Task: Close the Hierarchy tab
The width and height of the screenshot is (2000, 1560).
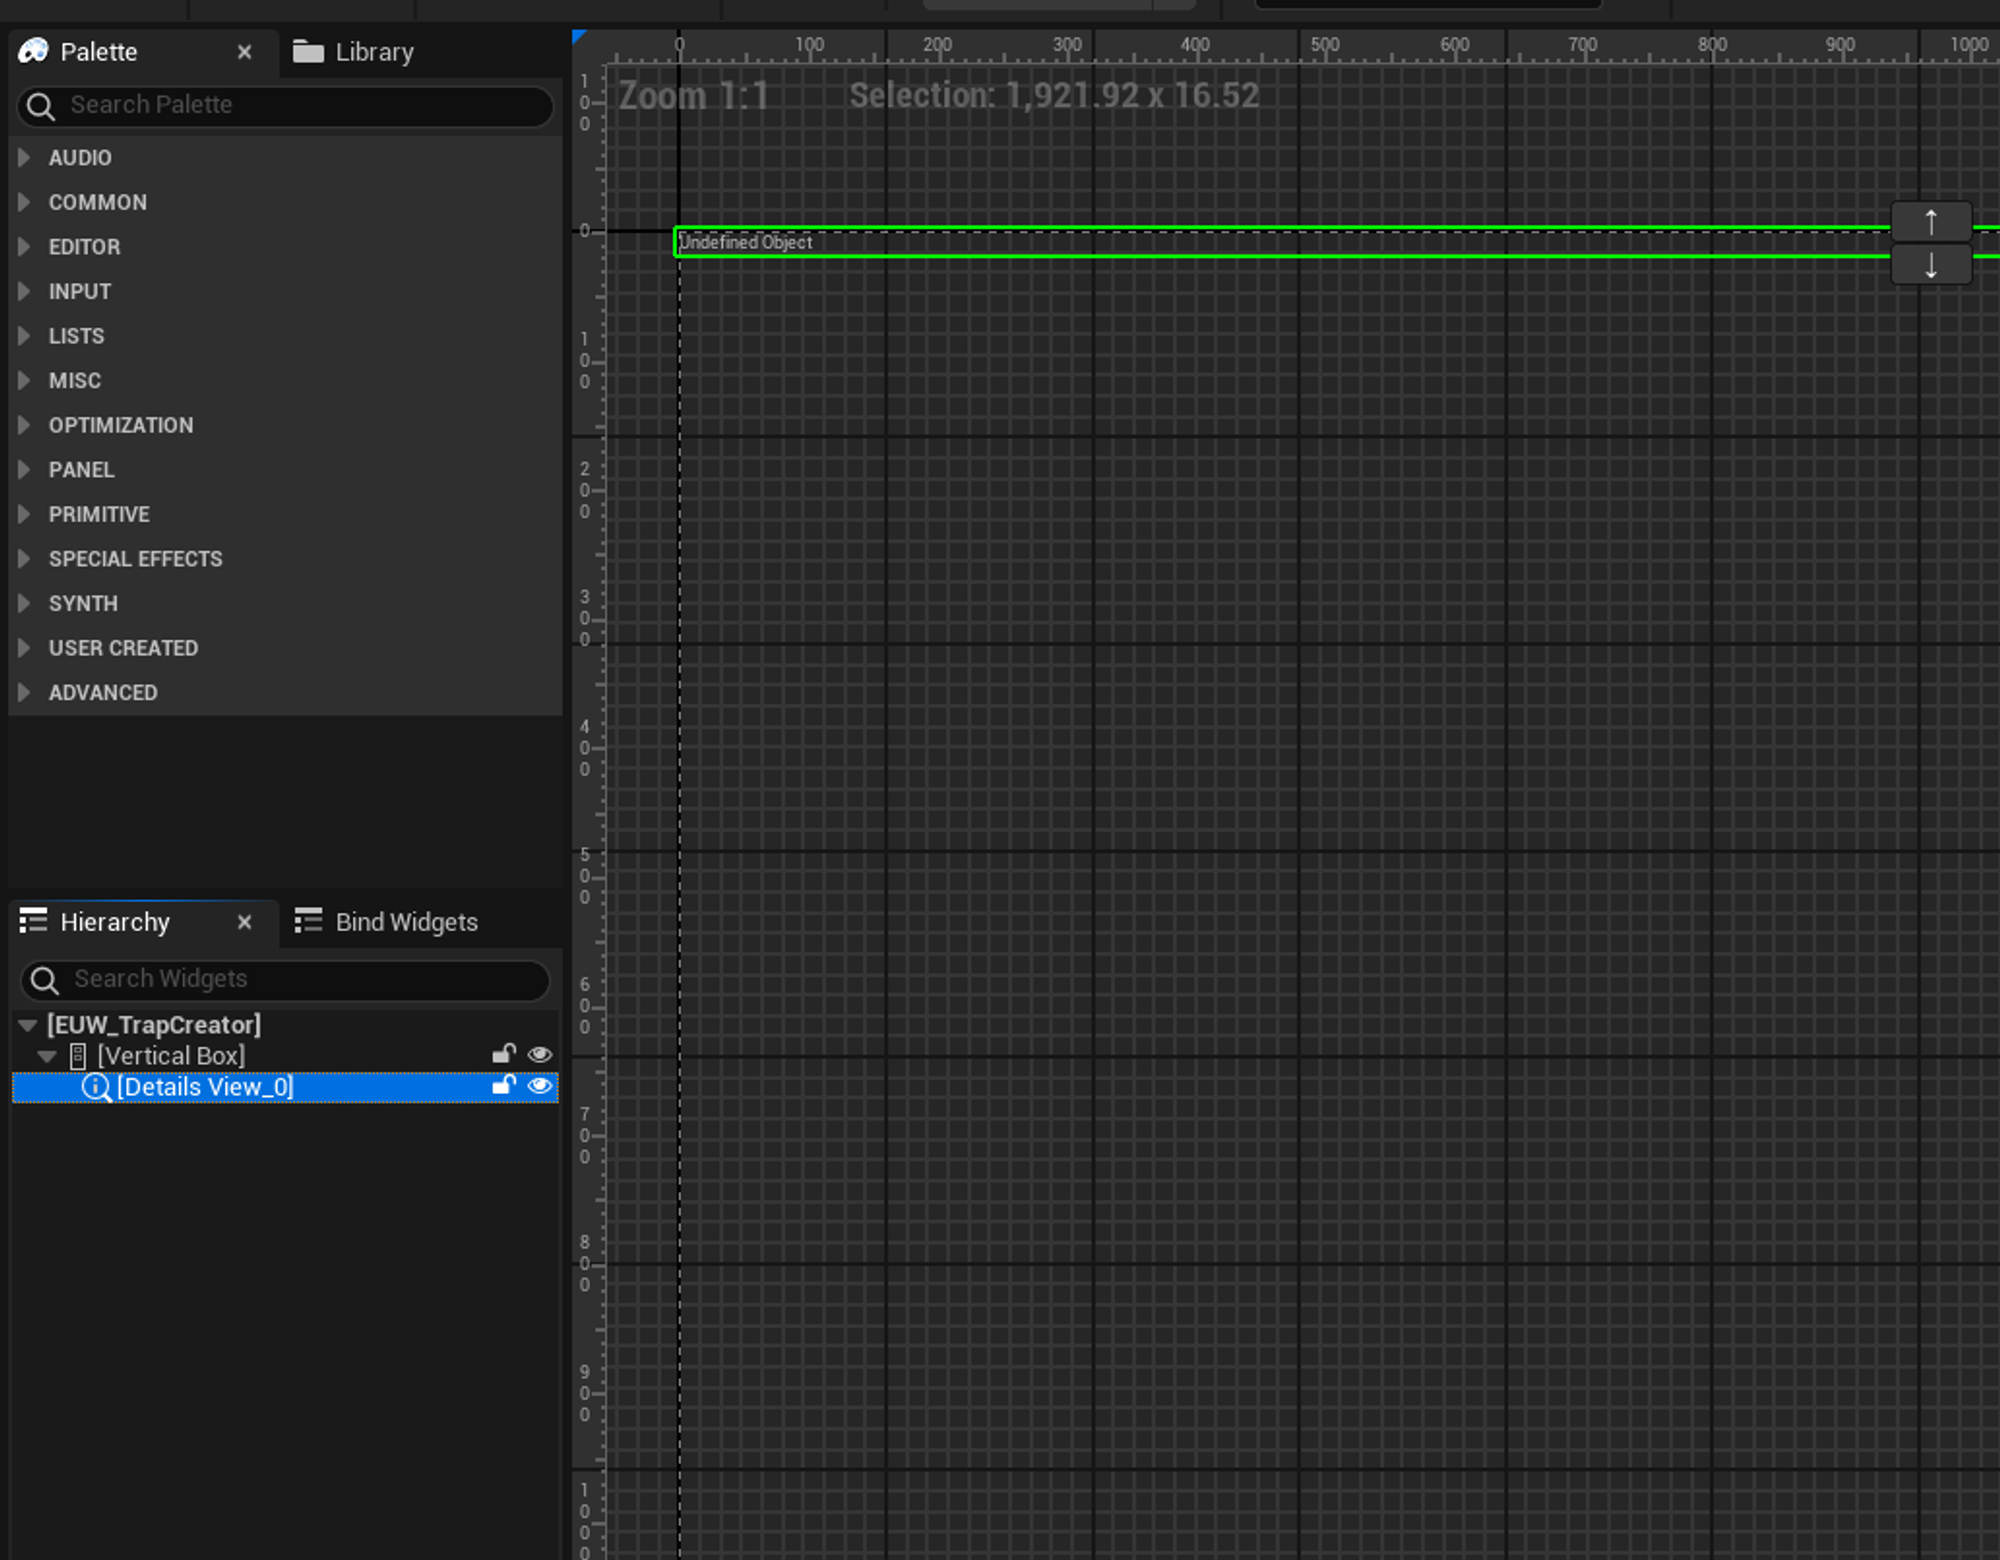Action: tap(244, 922)
